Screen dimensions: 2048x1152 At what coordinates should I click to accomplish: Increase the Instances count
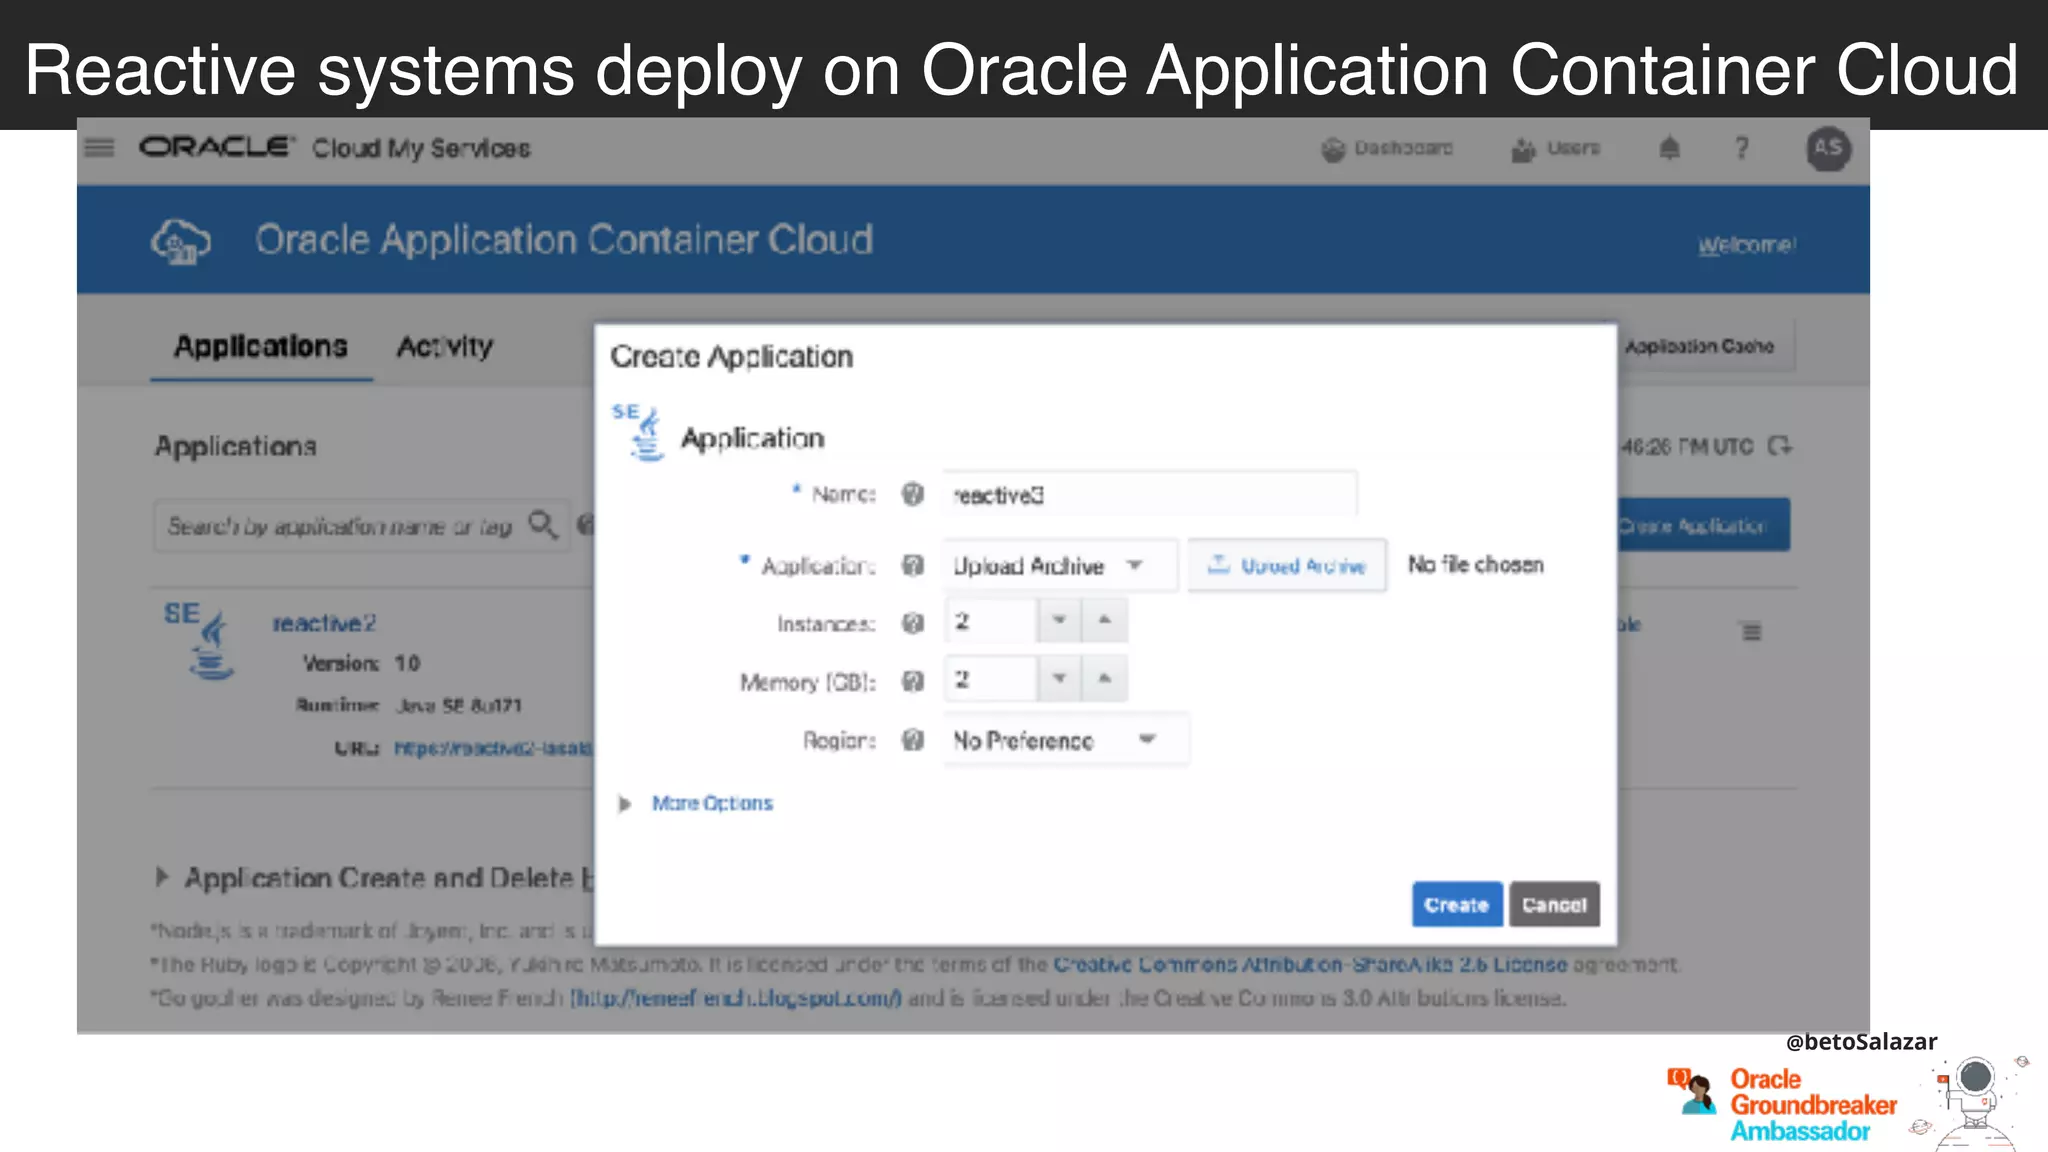click(1105, 621)
